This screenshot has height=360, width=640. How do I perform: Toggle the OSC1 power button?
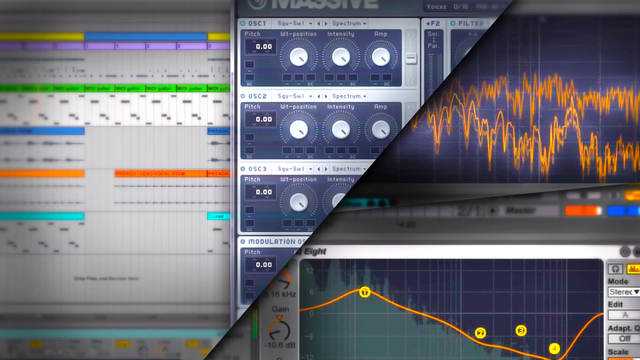point(243,23)
